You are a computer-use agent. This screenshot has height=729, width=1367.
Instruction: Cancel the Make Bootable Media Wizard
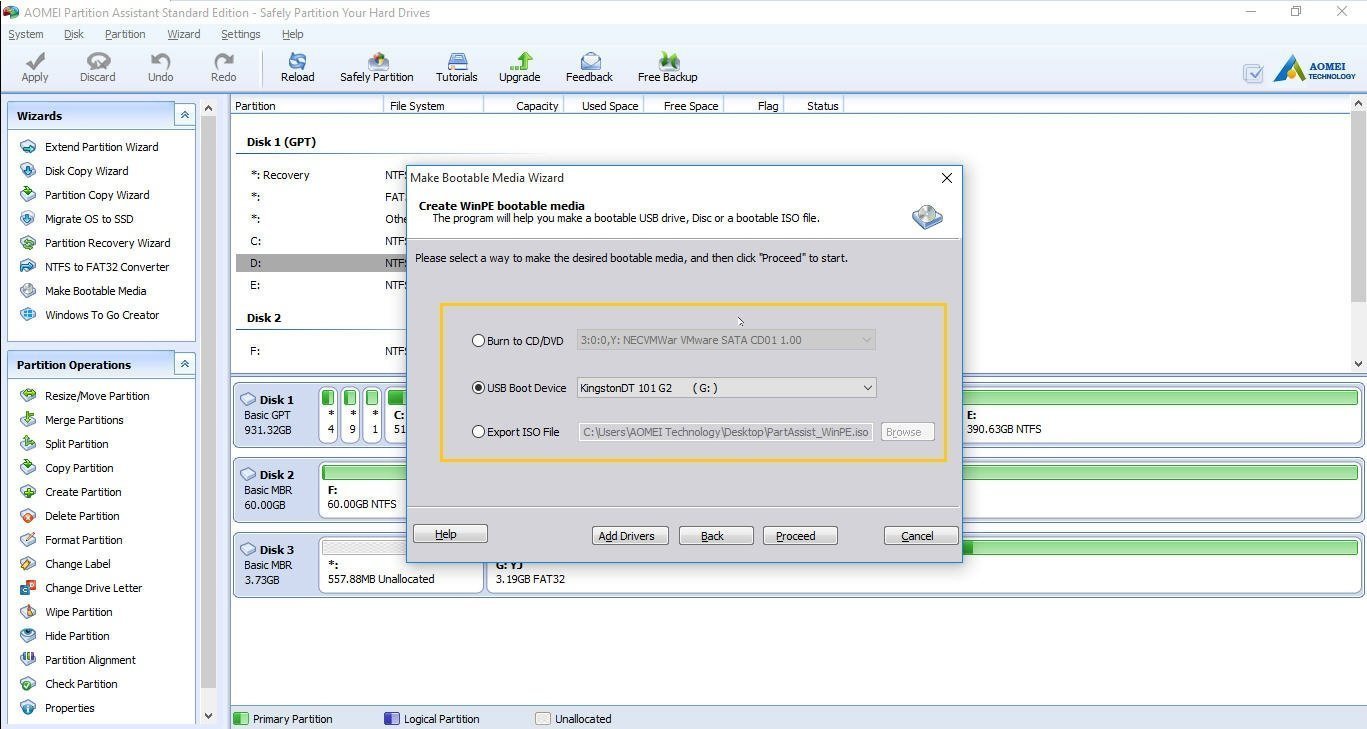click(x=921, y=536)
